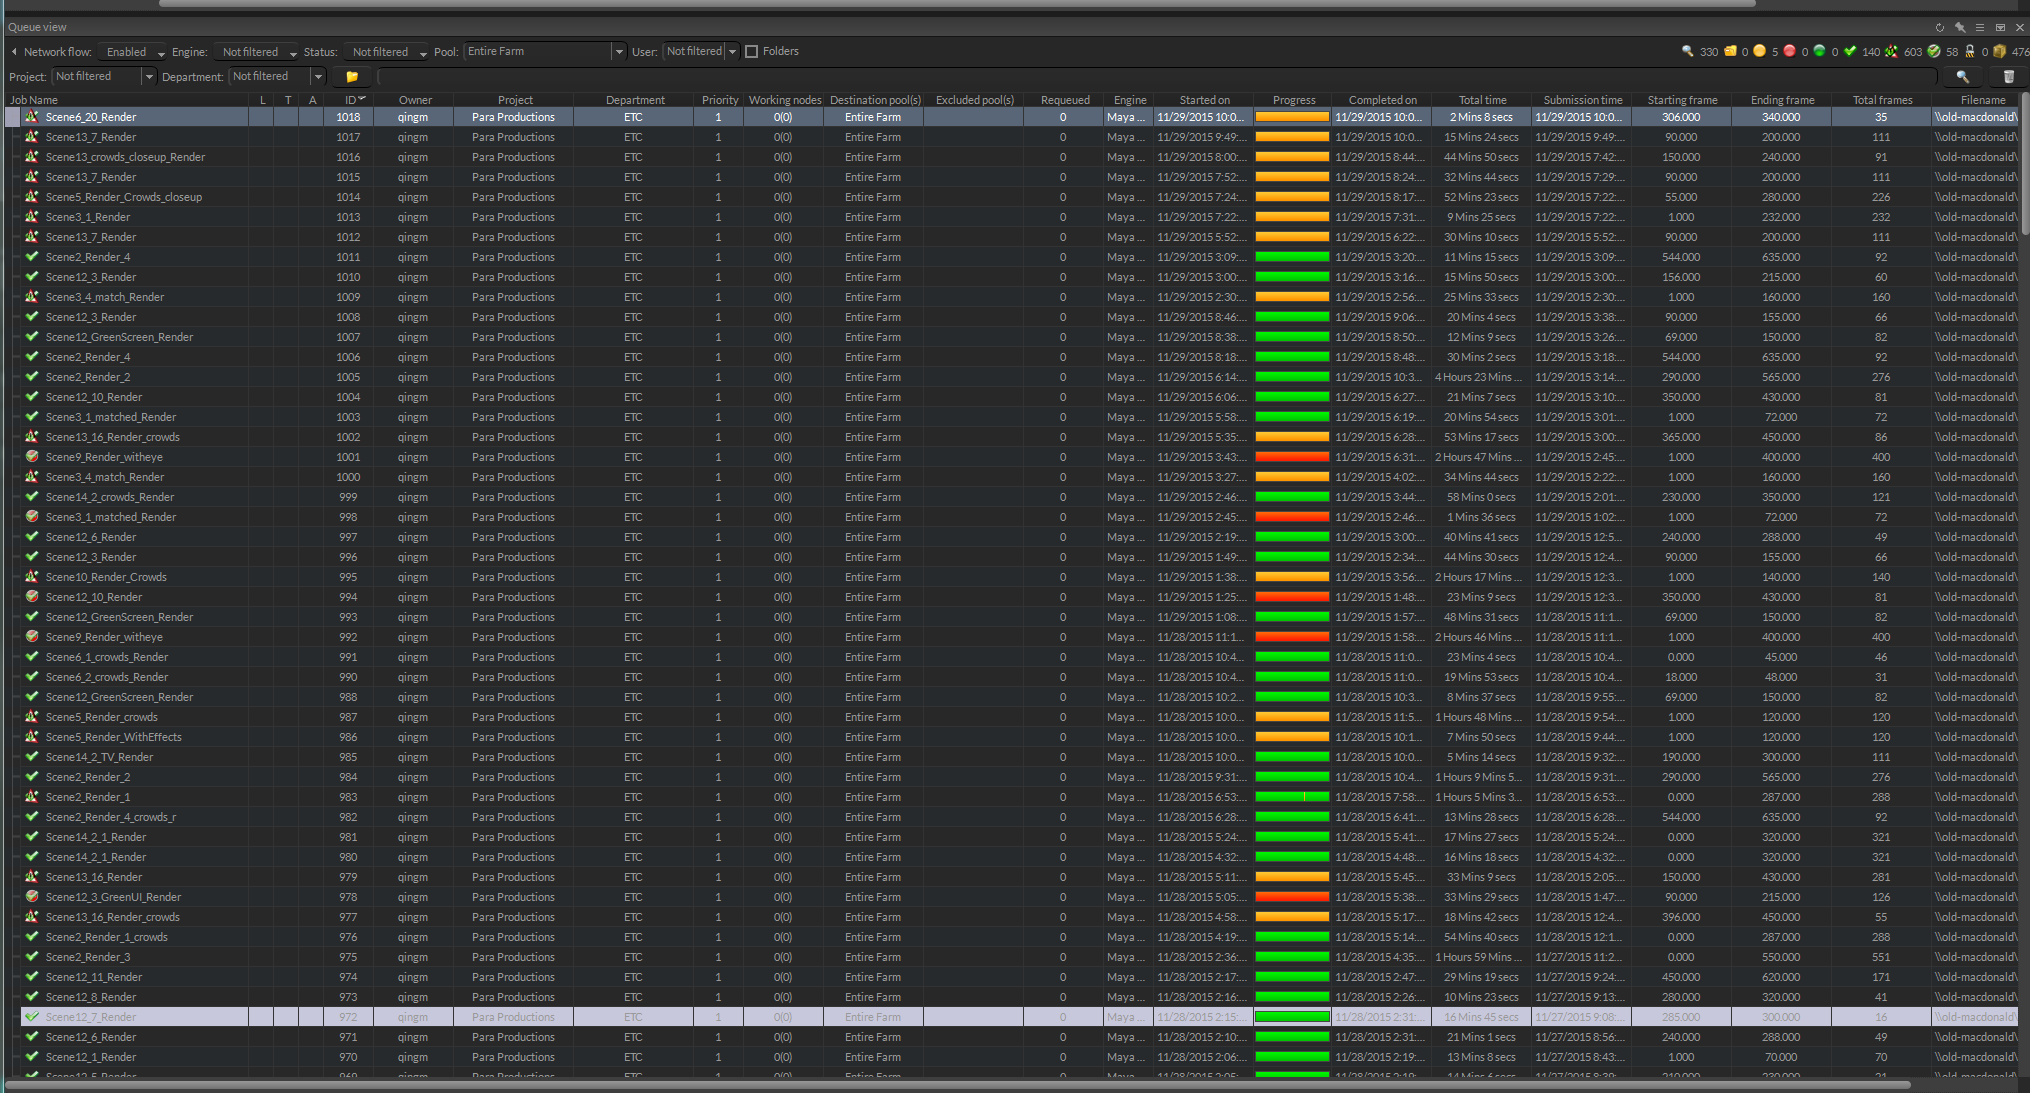This screenshot has height=1093, width=2030.
Task: Select job row Scene14_2_TV_Render
Action: pos(1018,757)
